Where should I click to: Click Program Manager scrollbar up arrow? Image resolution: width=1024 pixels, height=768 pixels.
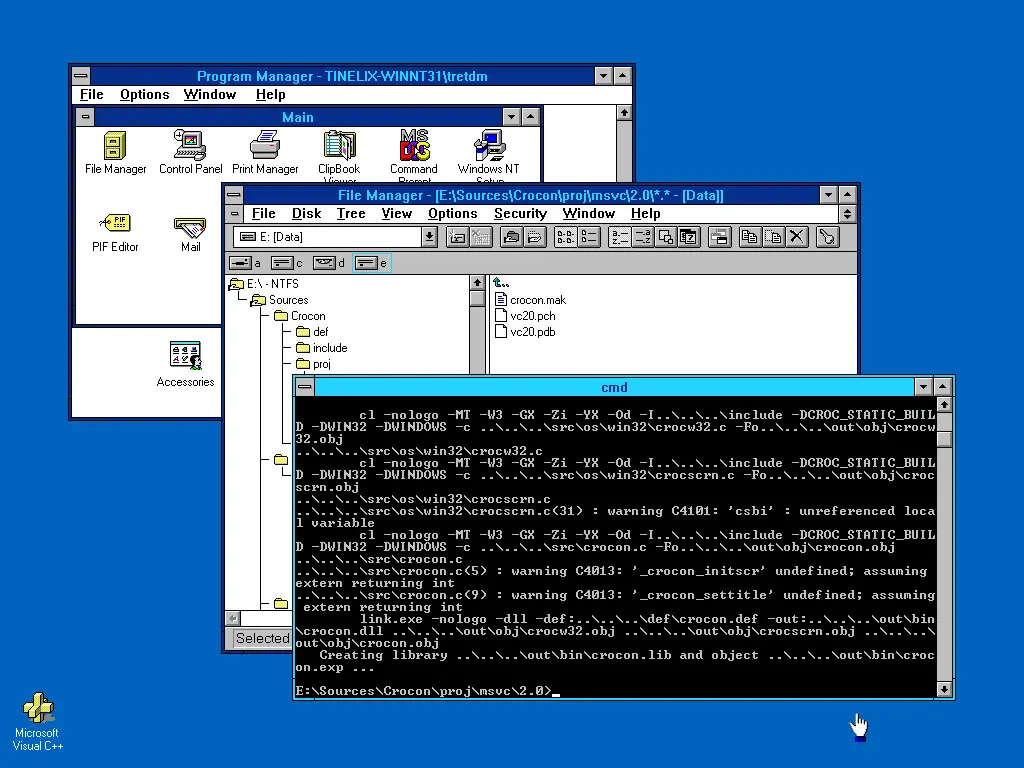(x=624, y=114)
